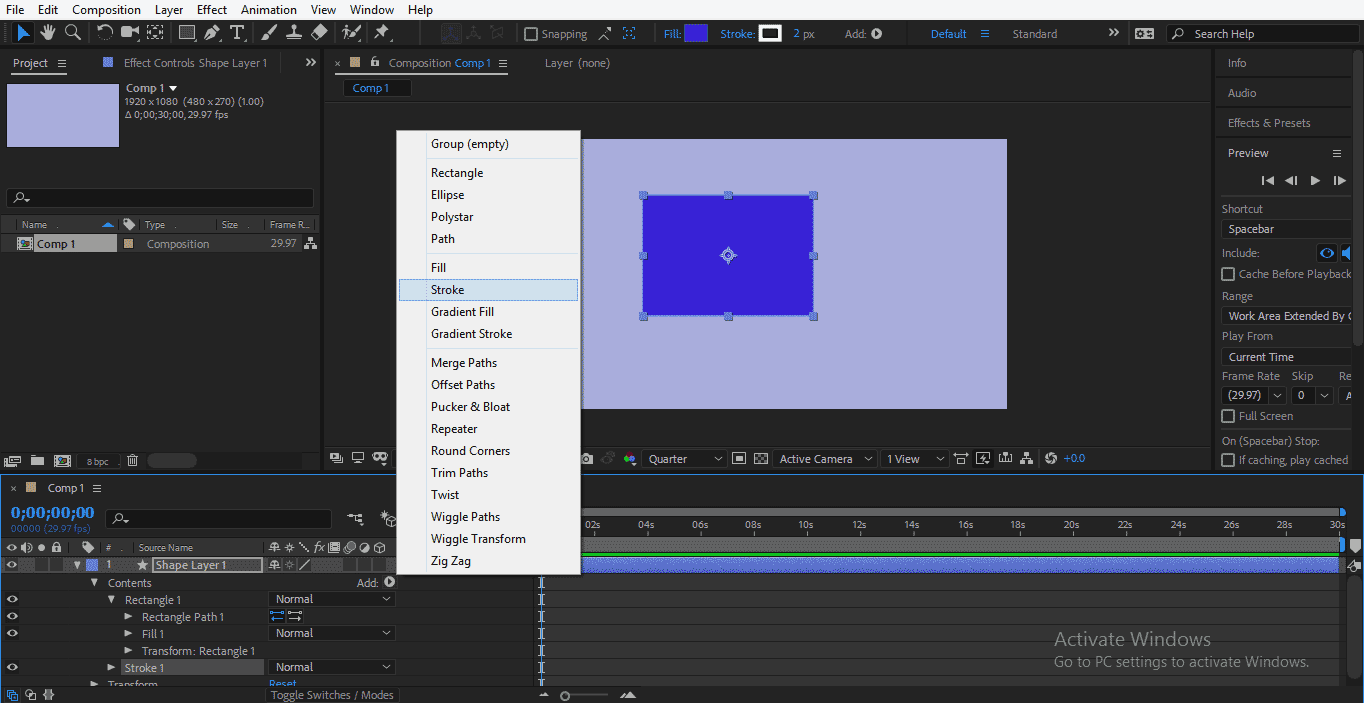Open the Composition menu

coord(106,9)
